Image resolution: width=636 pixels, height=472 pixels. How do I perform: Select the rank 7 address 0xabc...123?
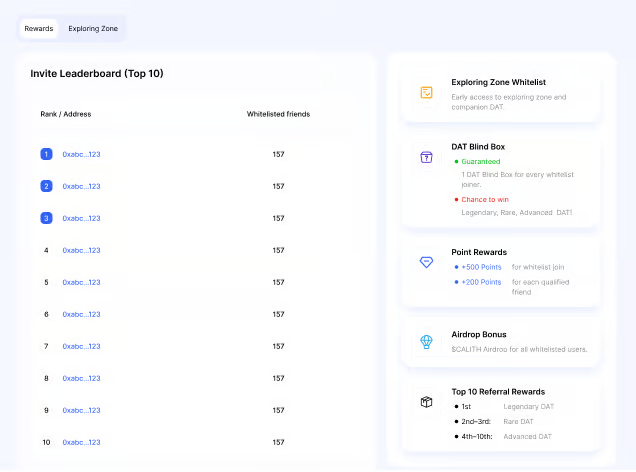(x=81, y=346)
